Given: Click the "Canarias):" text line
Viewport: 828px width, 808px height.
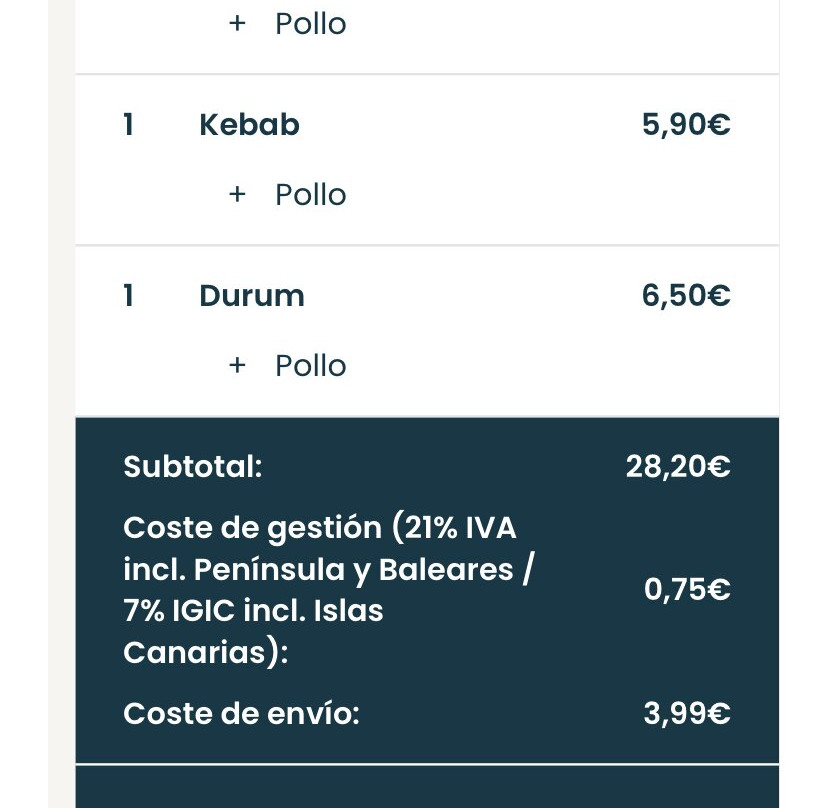Looking at the screenshot, I should pyautogui.click(x=206, y=653).
